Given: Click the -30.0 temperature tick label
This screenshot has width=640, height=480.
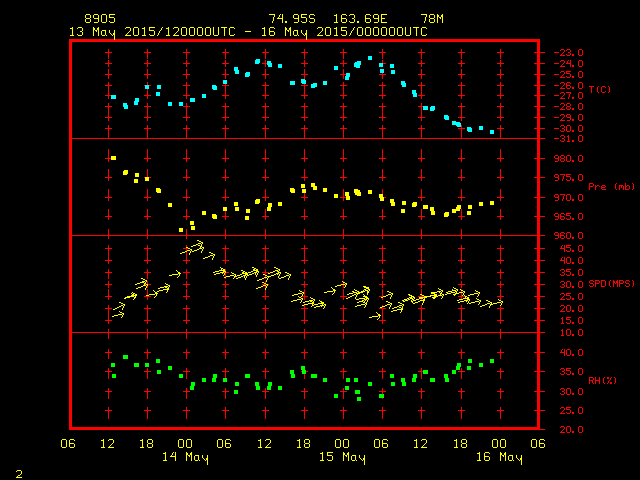Looking at the screenshot, I should click(x=568, y=129).
